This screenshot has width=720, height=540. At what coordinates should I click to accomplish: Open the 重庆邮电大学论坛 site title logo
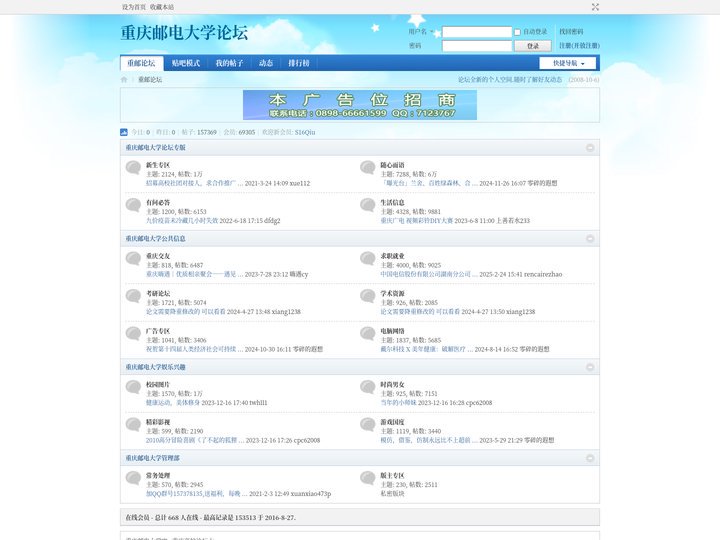(184, 33)
